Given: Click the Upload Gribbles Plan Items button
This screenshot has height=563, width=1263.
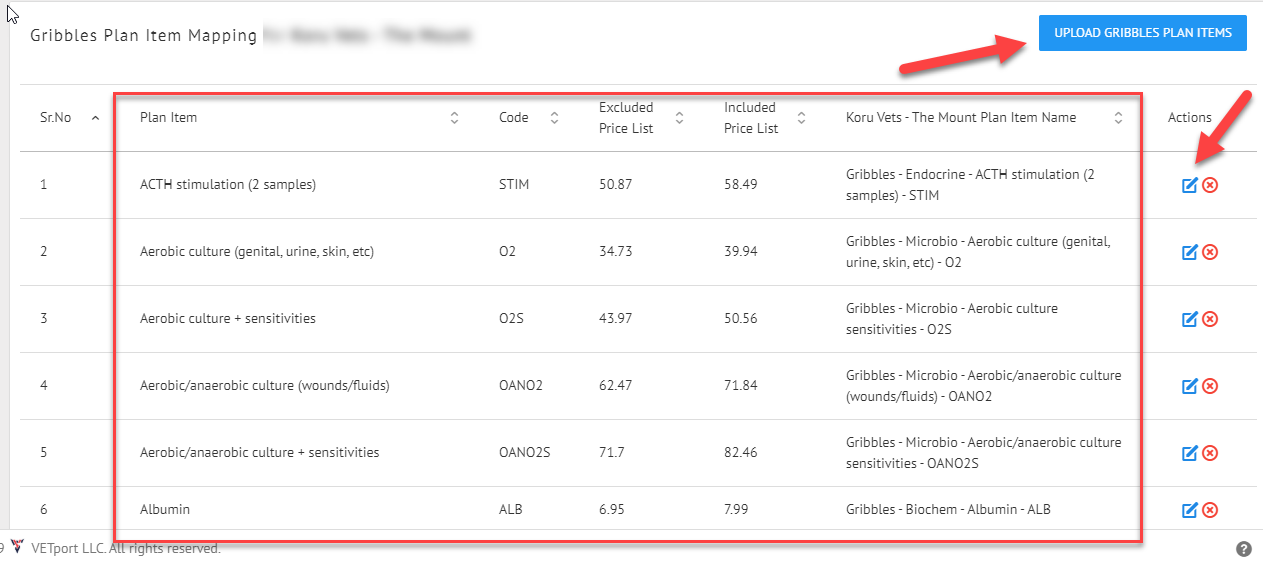Looking at the screenshot, I should pyautogui.click(x=1142, y=33).
